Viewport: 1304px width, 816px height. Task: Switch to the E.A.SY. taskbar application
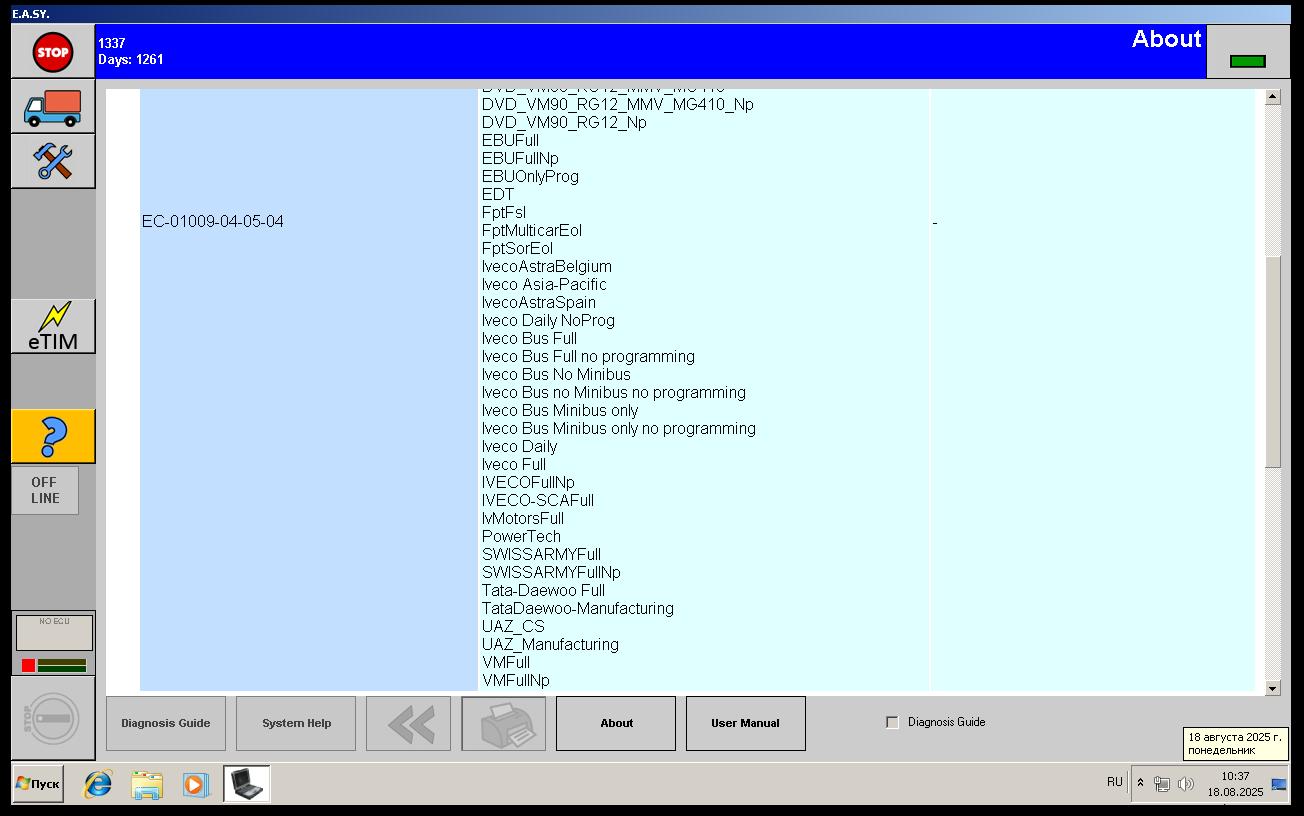point(246,784)
